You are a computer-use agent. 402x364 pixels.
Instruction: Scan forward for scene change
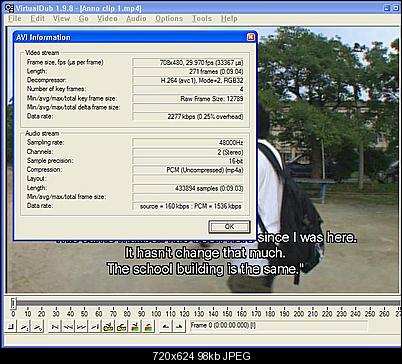point(148,326)
